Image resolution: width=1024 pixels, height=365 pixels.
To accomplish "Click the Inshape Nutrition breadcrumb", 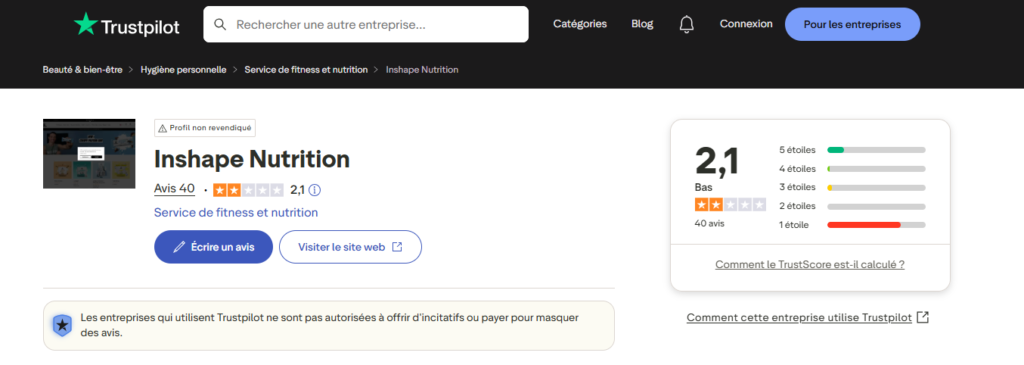I will click(422, 69).
